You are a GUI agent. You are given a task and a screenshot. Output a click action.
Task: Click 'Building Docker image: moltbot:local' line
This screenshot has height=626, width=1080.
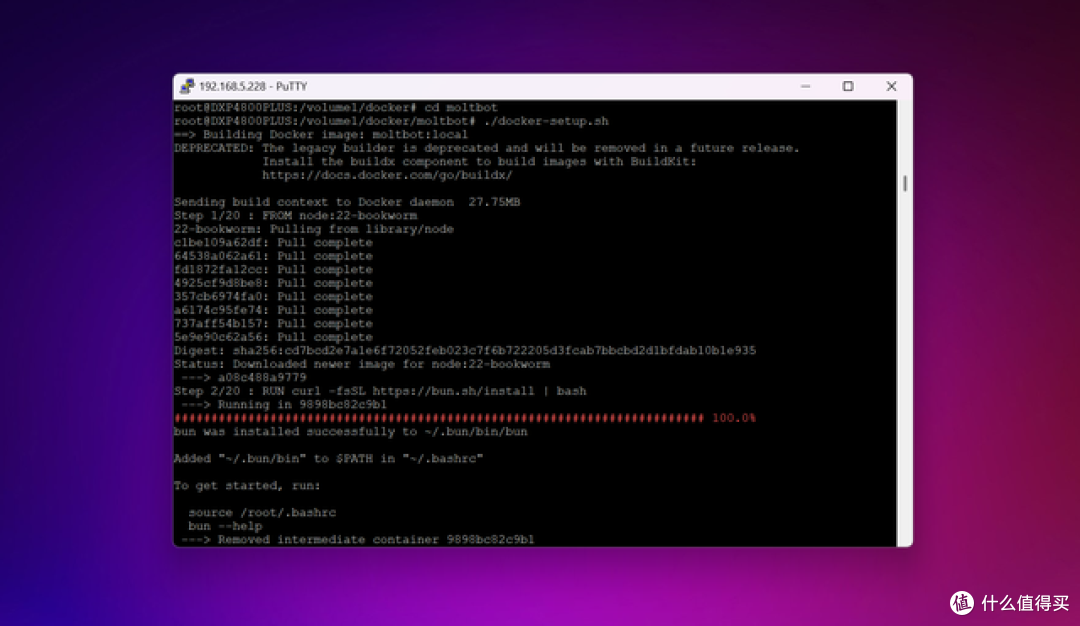(x=321, y=134)
